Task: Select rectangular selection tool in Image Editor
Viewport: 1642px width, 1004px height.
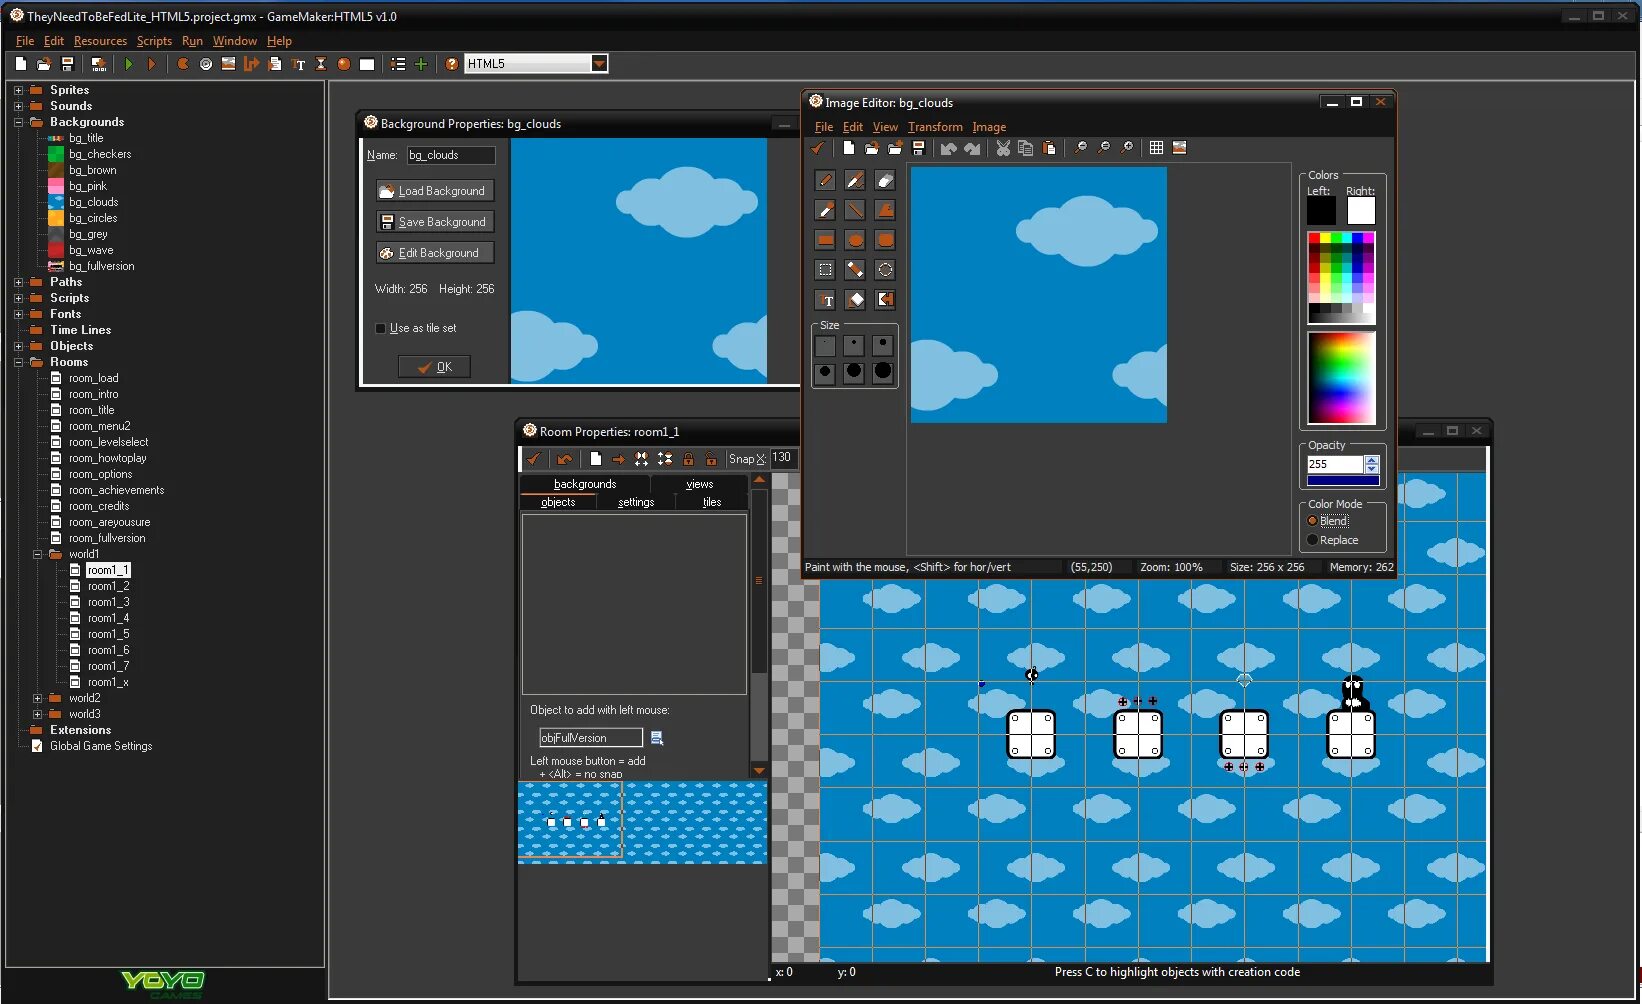Action: point(825,270)
